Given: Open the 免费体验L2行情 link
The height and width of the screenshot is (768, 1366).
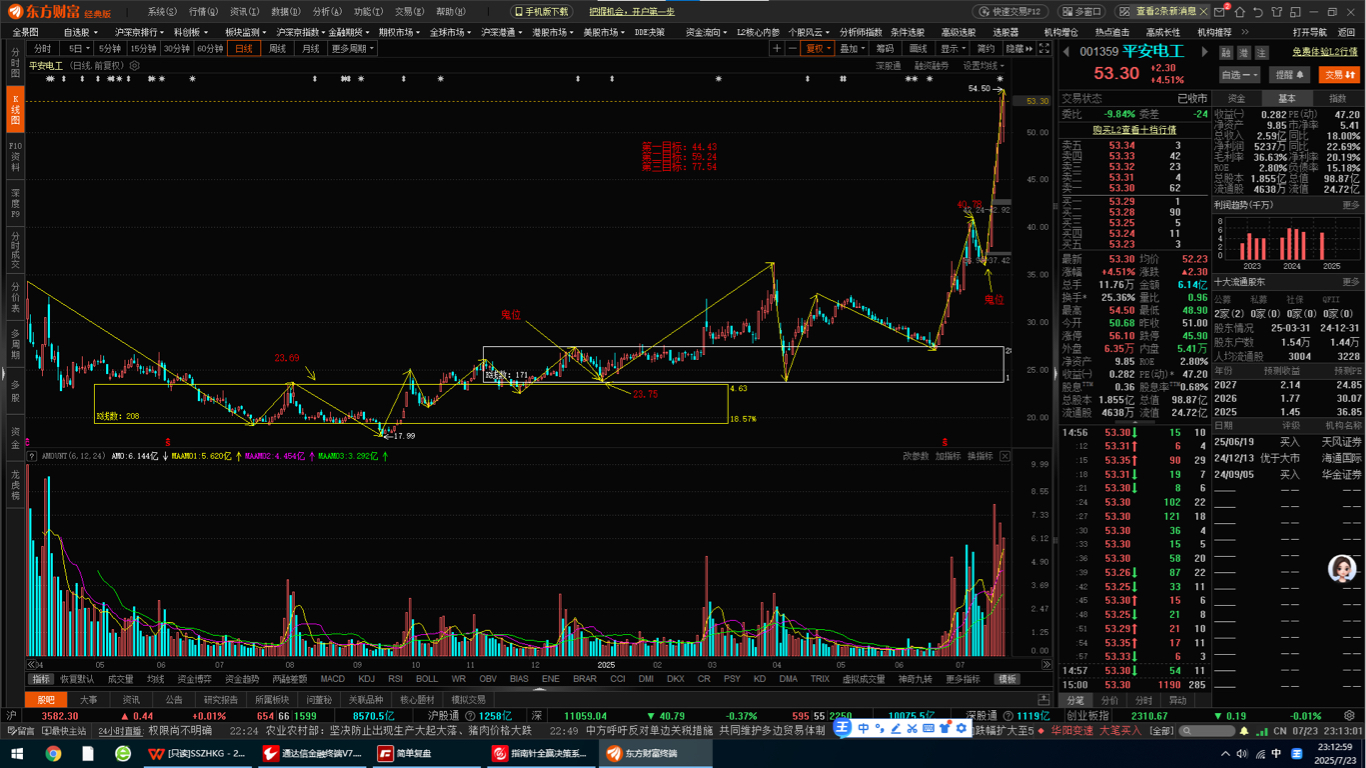Looking at the screenshot, I should [x=1324, y=52].
